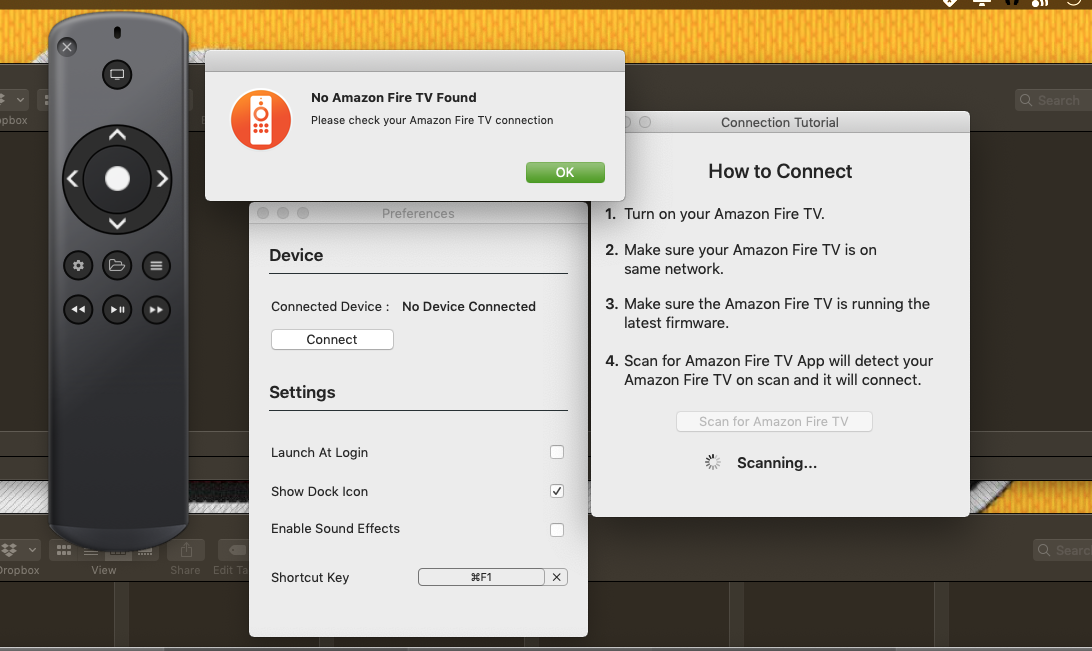The image size is (1092, 651).
Task: Click the Share icon in the lower background toolbar
Action: point(186,550)
